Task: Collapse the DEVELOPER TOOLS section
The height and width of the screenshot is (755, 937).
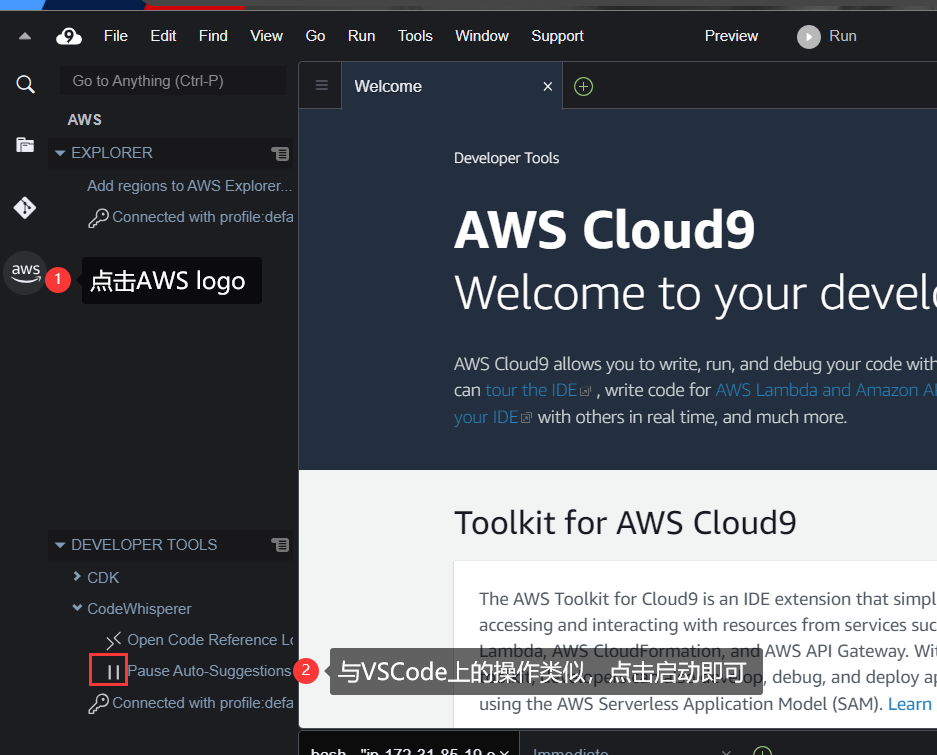Action: click(x=60, y=545)
